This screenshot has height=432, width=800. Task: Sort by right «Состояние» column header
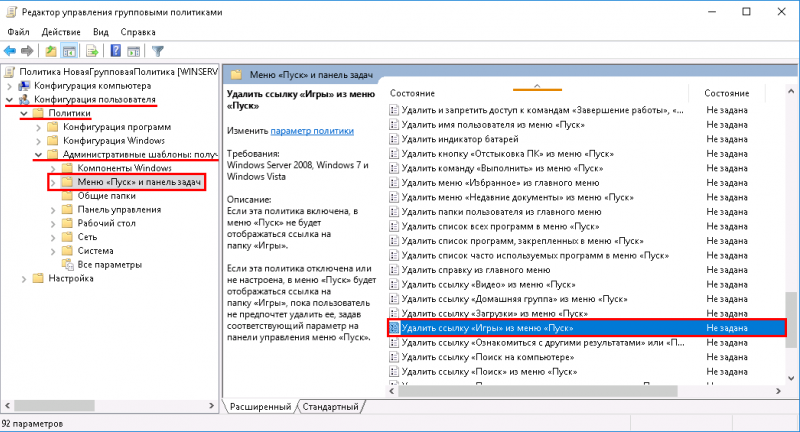coord(727,93)
